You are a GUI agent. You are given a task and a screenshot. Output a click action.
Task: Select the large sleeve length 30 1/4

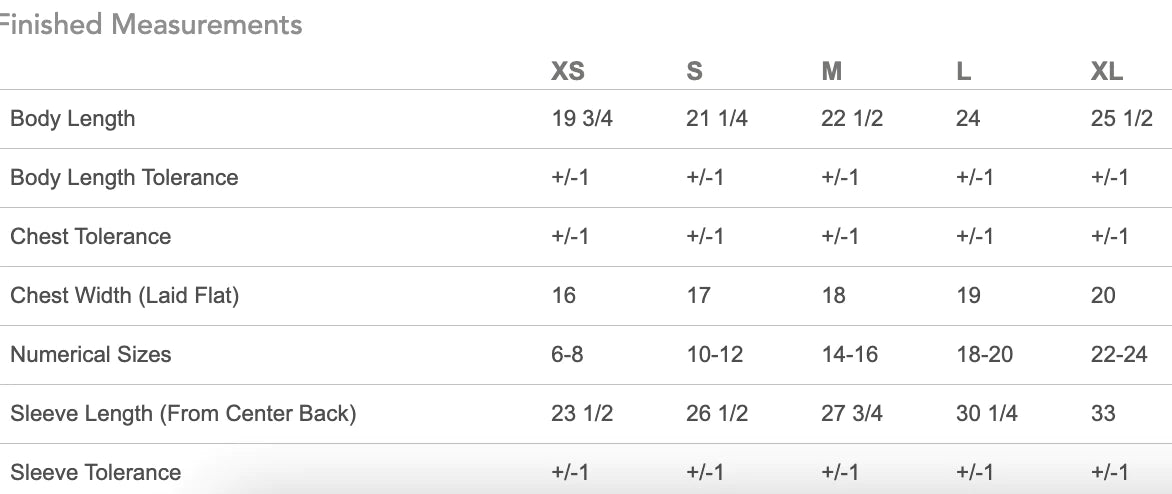(x=987, y=414)
